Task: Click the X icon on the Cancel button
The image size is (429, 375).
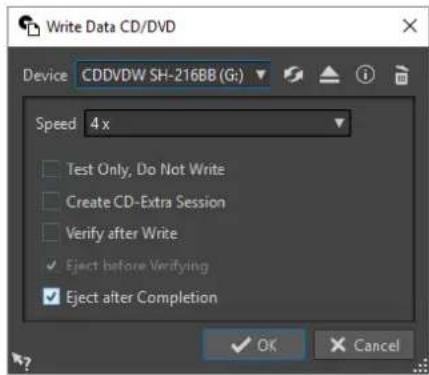Action: 338,345
